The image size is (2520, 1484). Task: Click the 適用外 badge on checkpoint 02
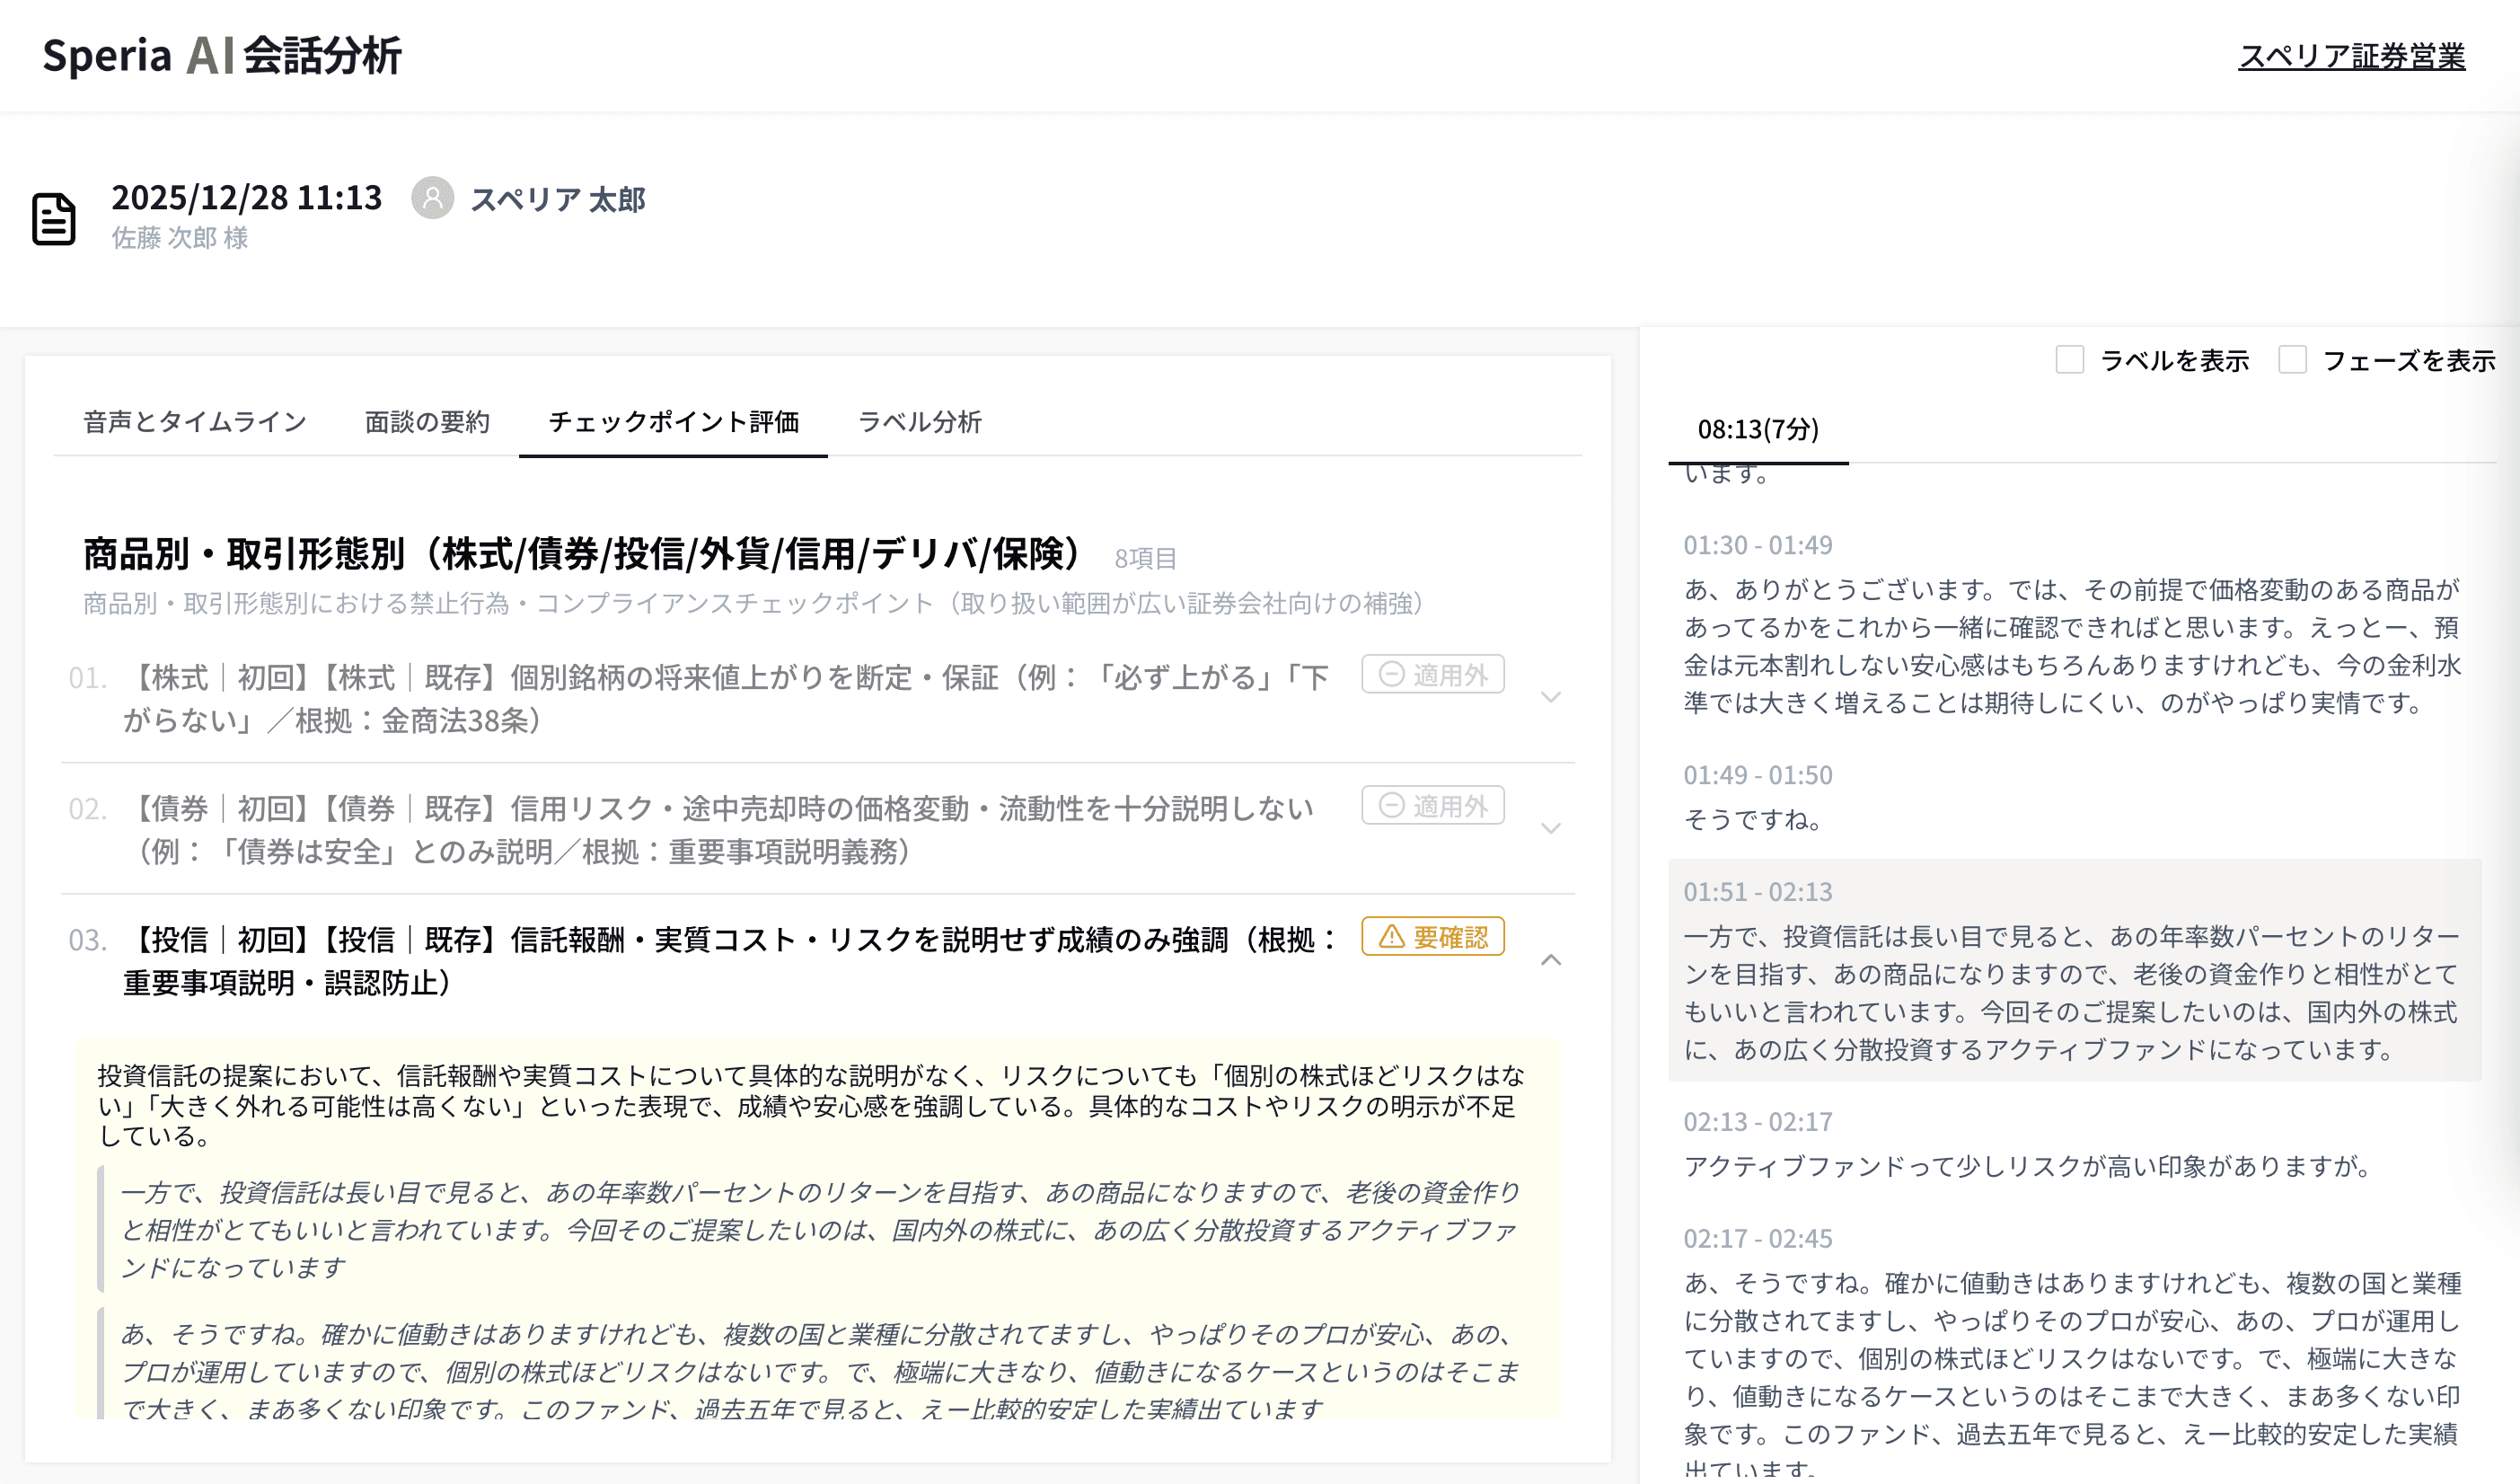[x=1432, y=806]
